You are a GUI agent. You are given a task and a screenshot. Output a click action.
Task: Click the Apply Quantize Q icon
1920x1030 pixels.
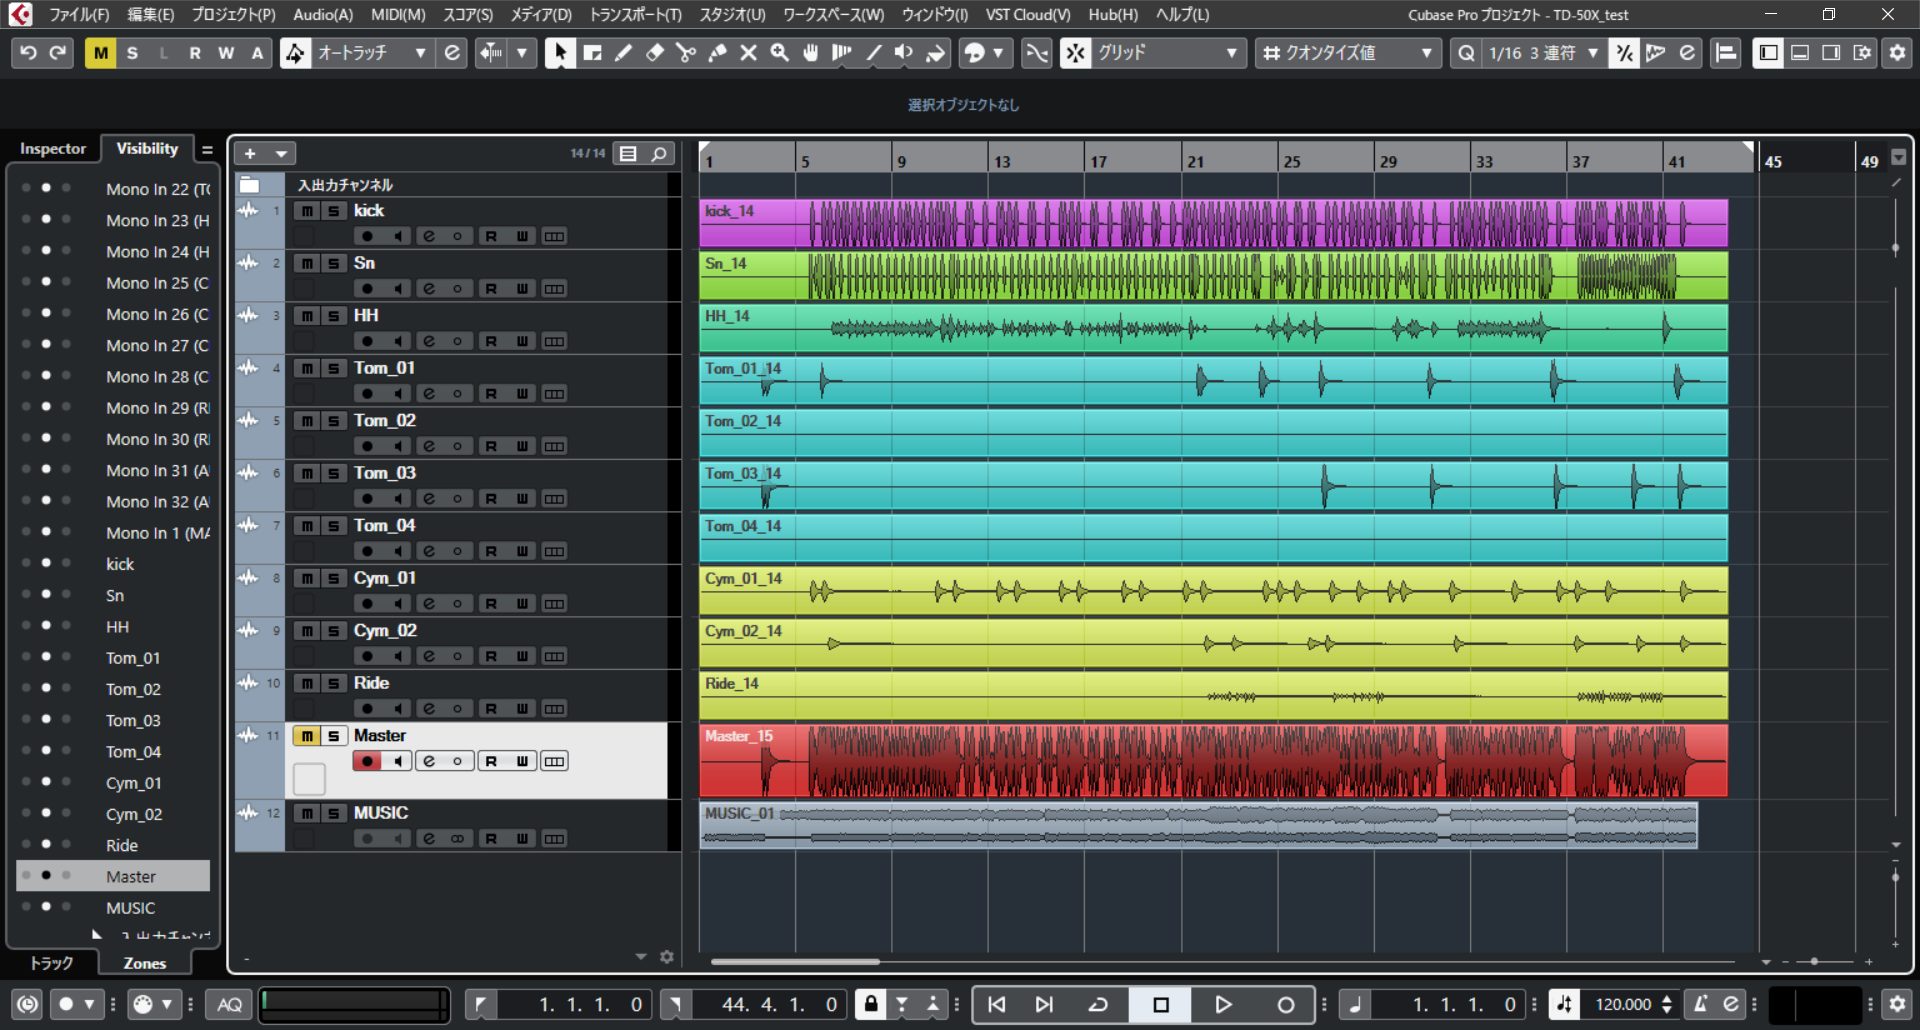(x=1466, y=53)
